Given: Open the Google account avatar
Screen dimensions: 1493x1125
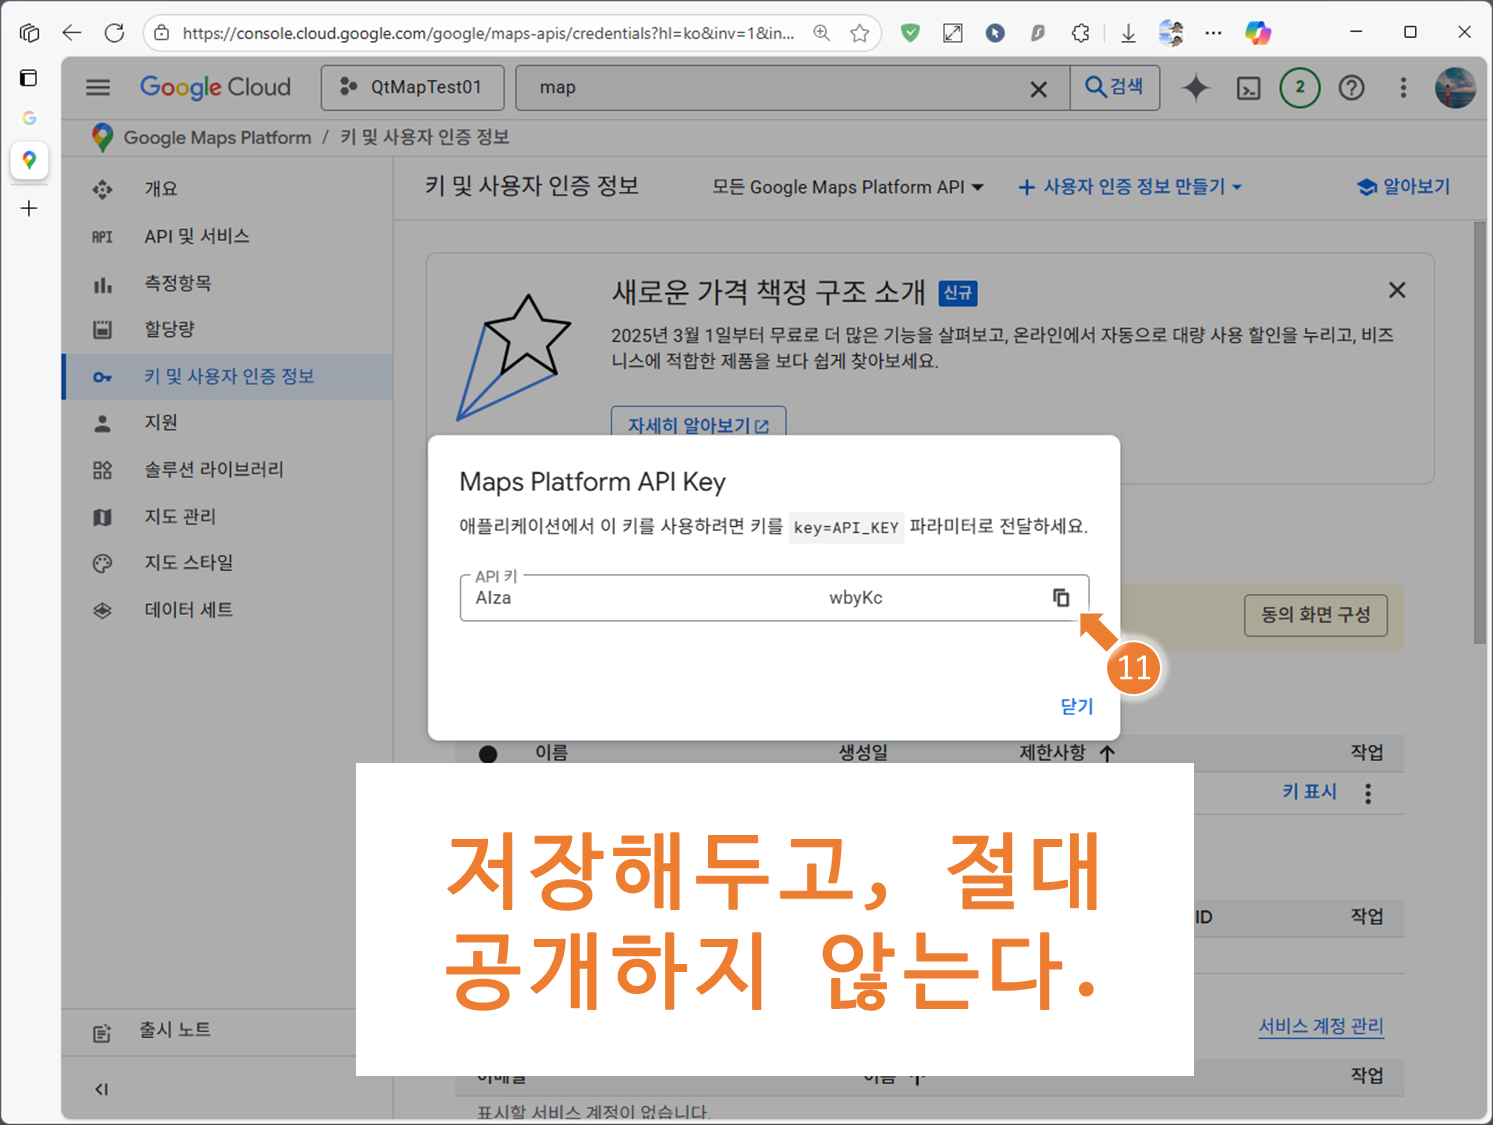Looking at the screenshot, I should pos(1455,88).
